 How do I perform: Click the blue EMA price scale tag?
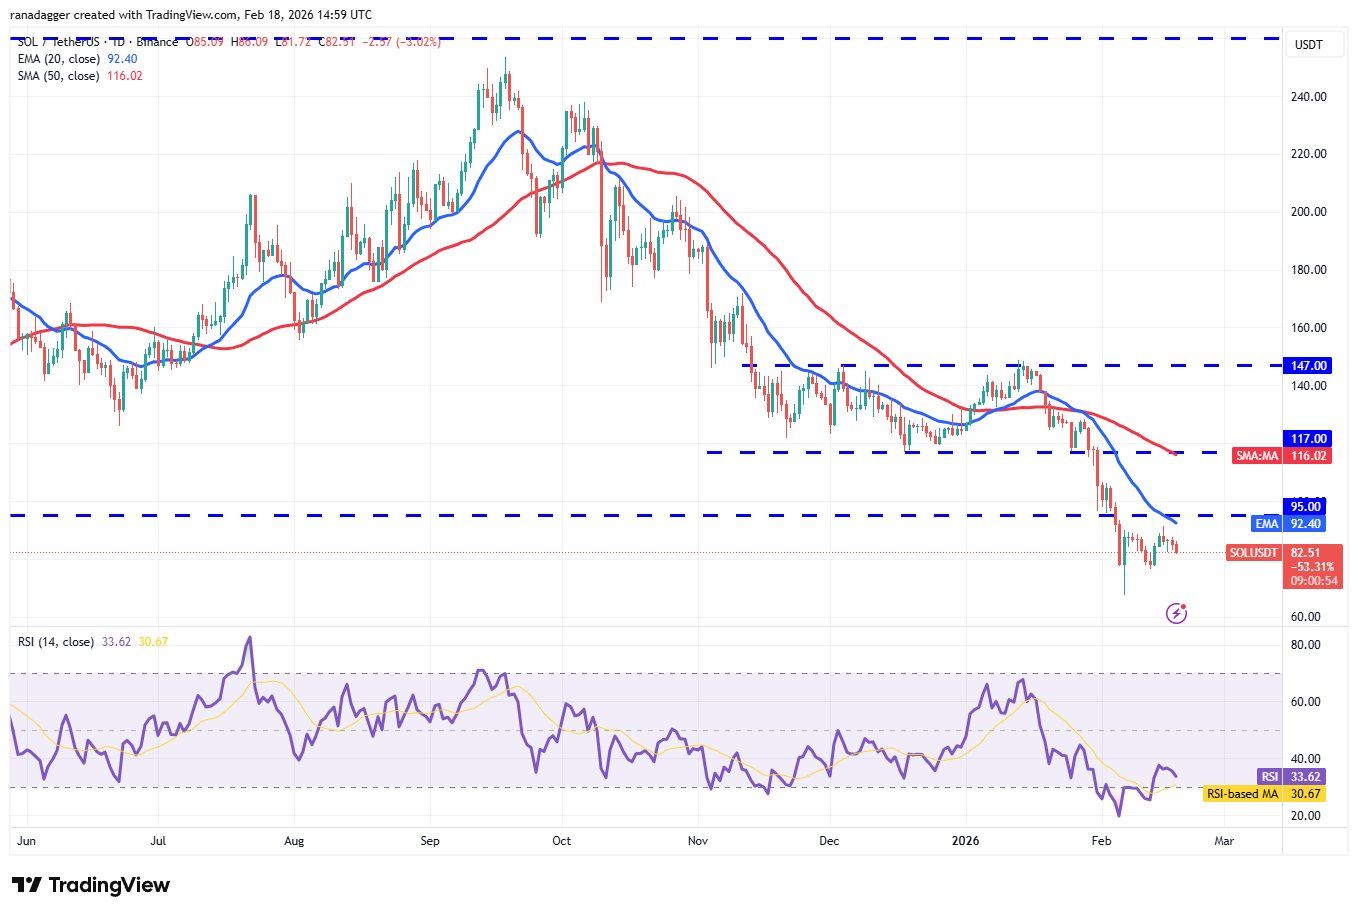pos(1267,523)
